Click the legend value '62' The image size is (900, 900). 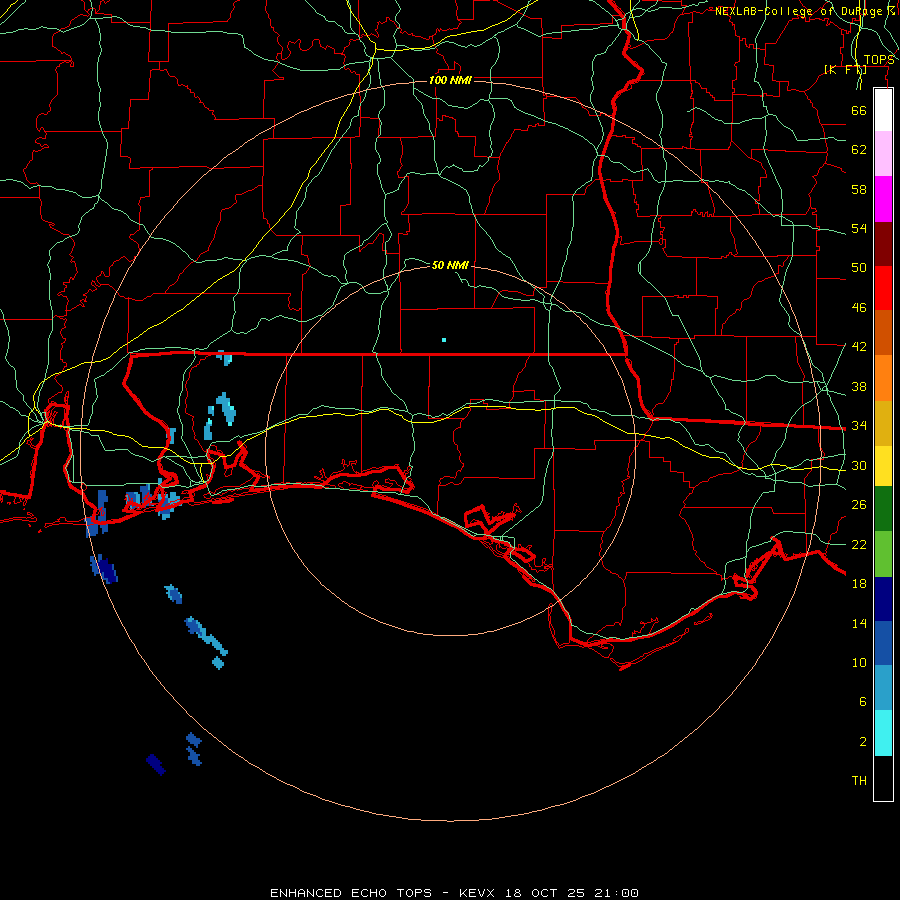pyautogui.click(x=859, y=150)
